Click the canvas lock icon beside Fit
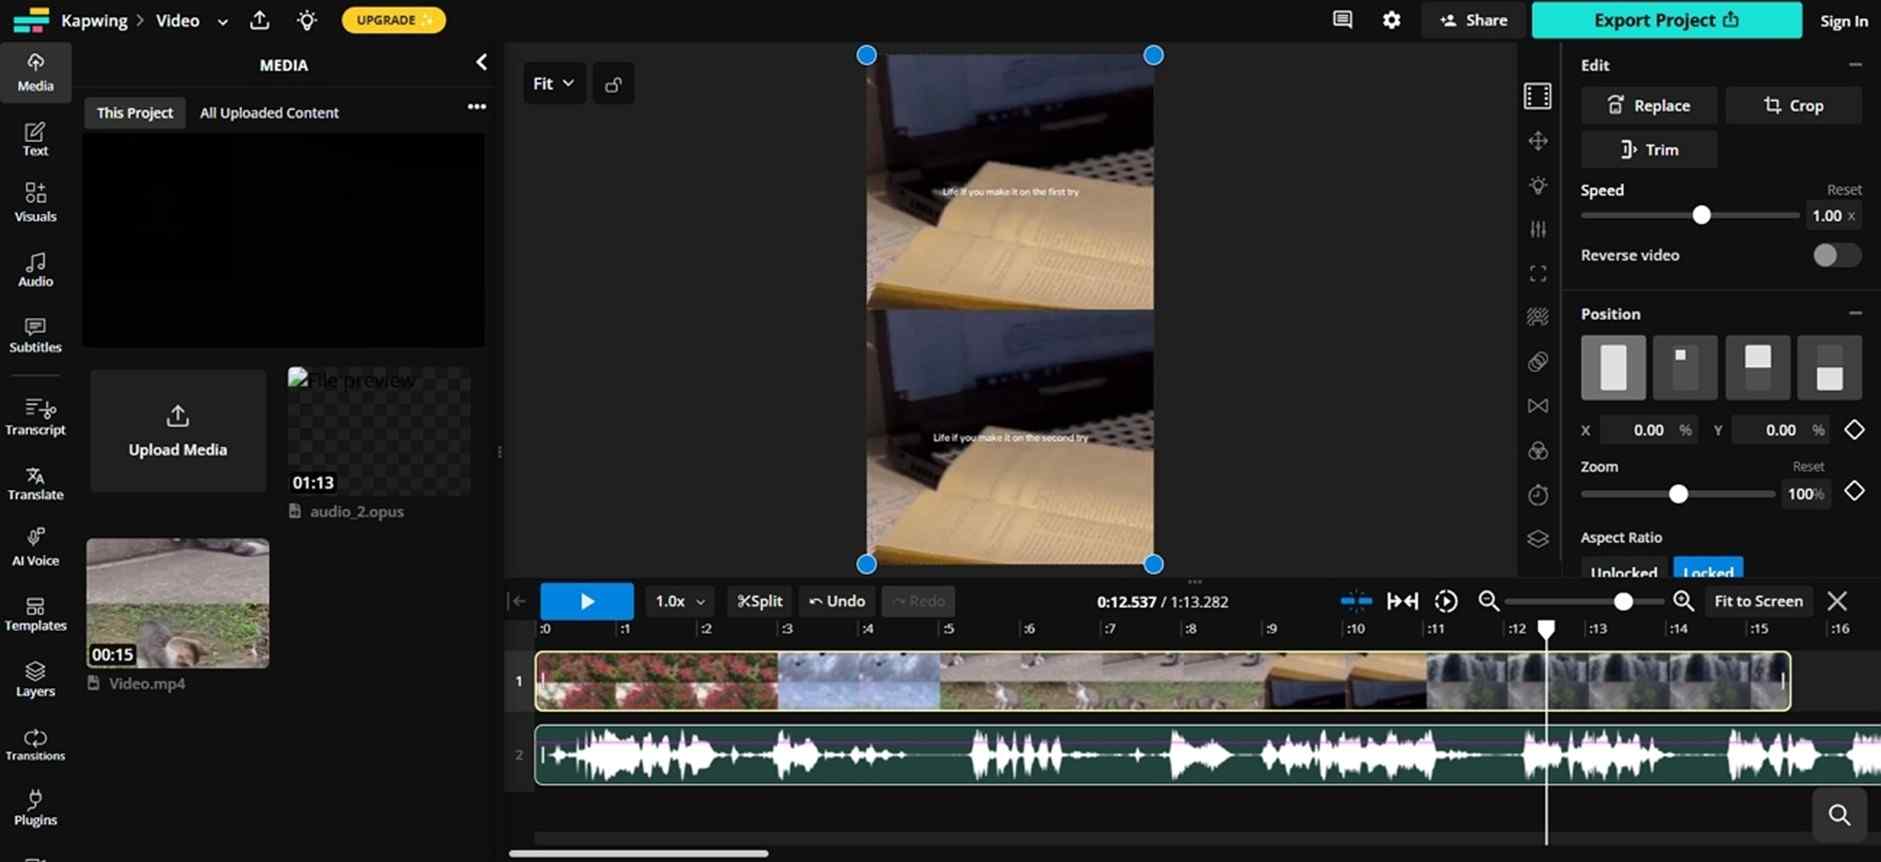This screenshot has width=1881, height=862. [x=613, y=84]
